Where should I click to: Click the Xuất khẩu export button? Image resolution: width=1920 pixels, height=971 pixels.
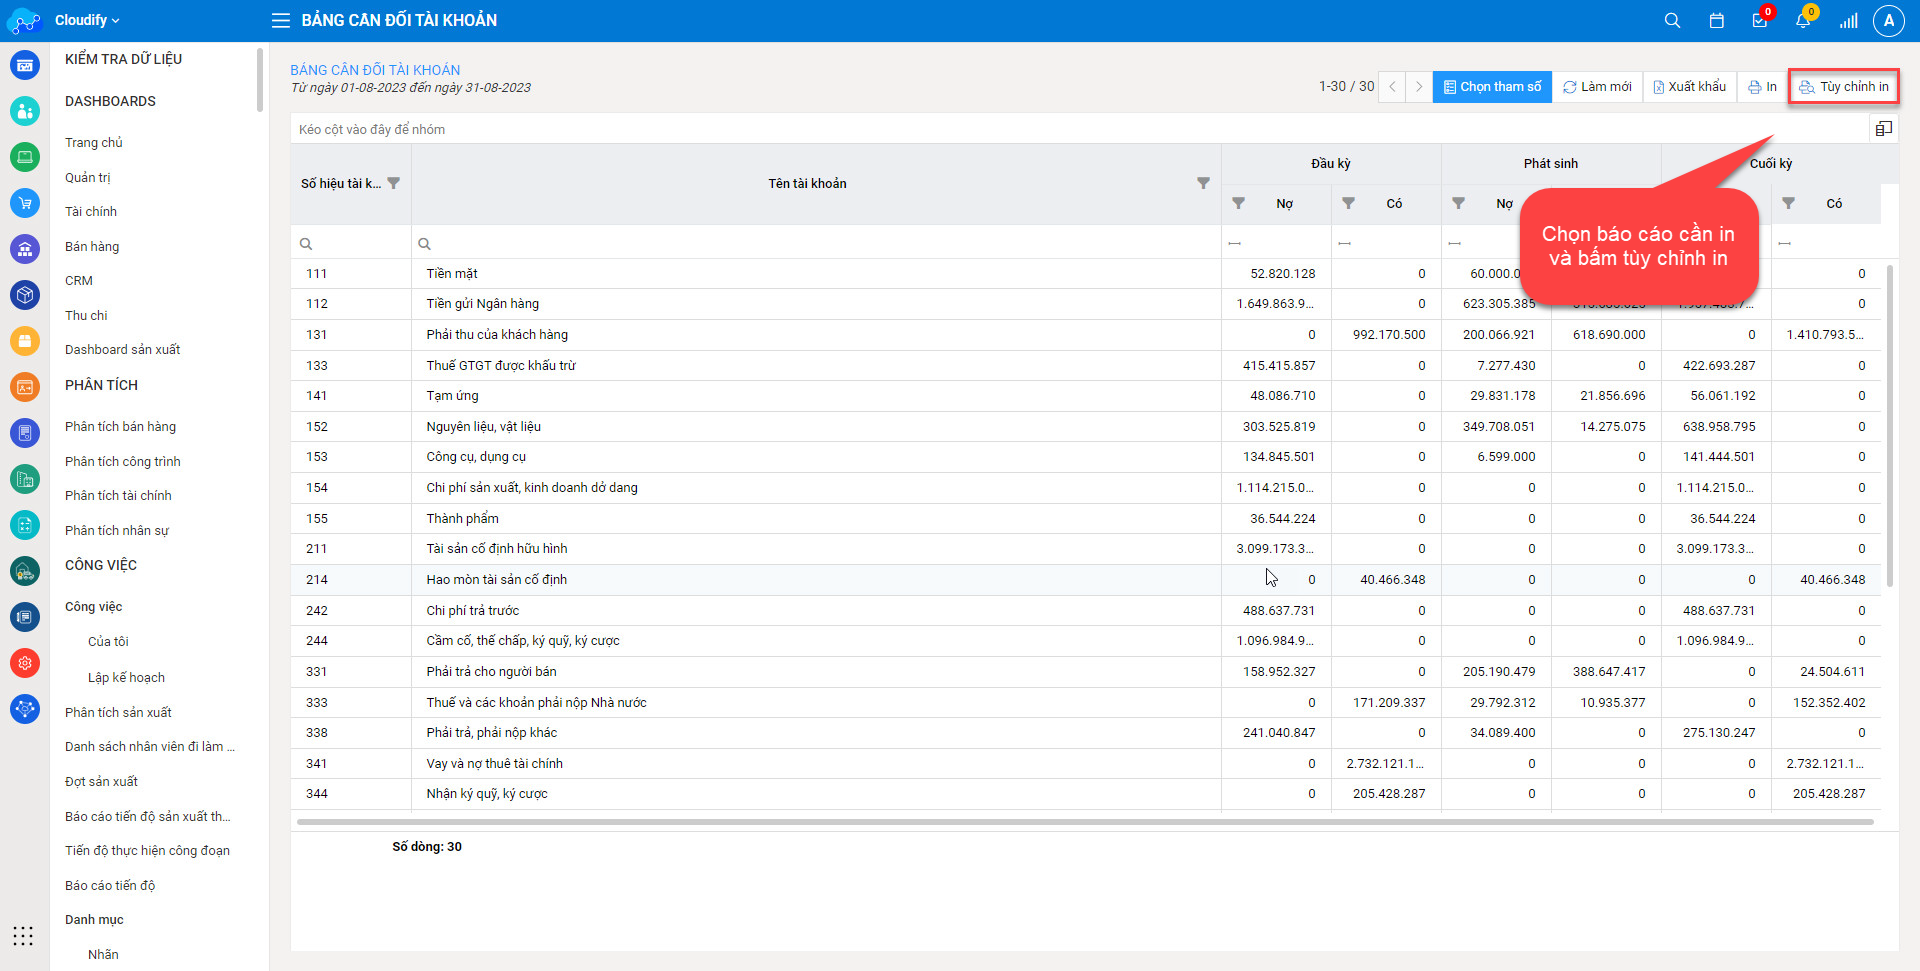pos(1689,87)
